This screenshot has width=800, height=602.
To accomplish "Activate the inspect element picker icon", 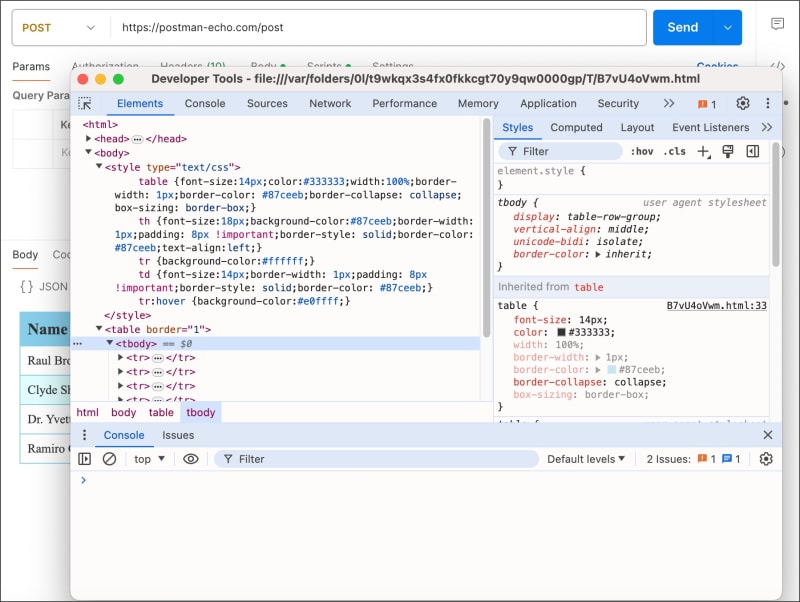I will pyautogui.click(x=85, y=103).
